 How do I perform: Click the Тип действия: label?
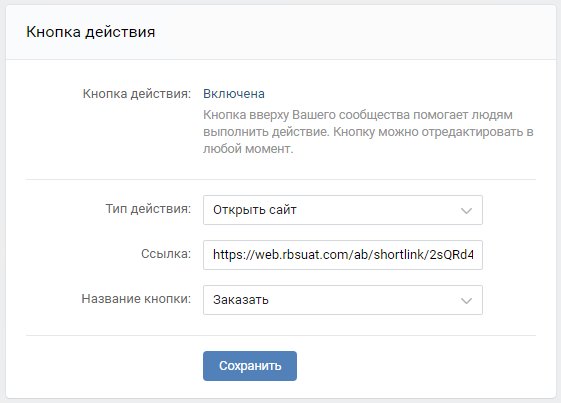[148, 209]
